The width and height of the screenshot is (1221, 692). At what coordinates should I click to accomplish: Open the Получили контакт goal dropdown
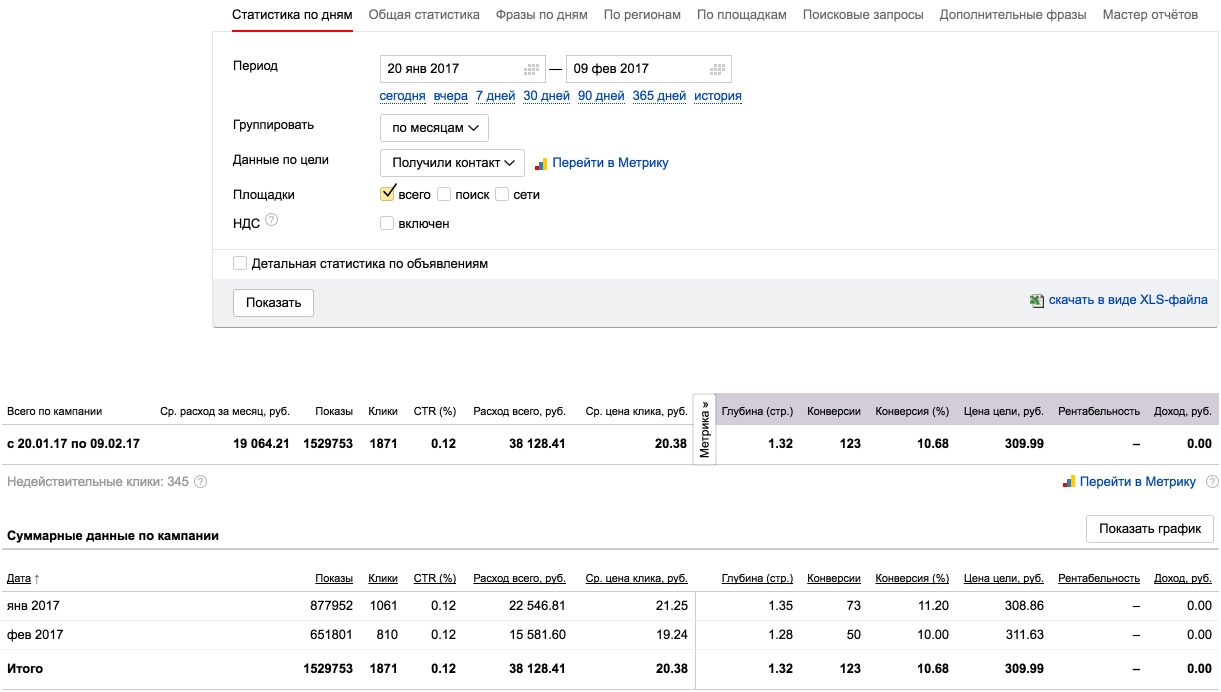(452, 163)
